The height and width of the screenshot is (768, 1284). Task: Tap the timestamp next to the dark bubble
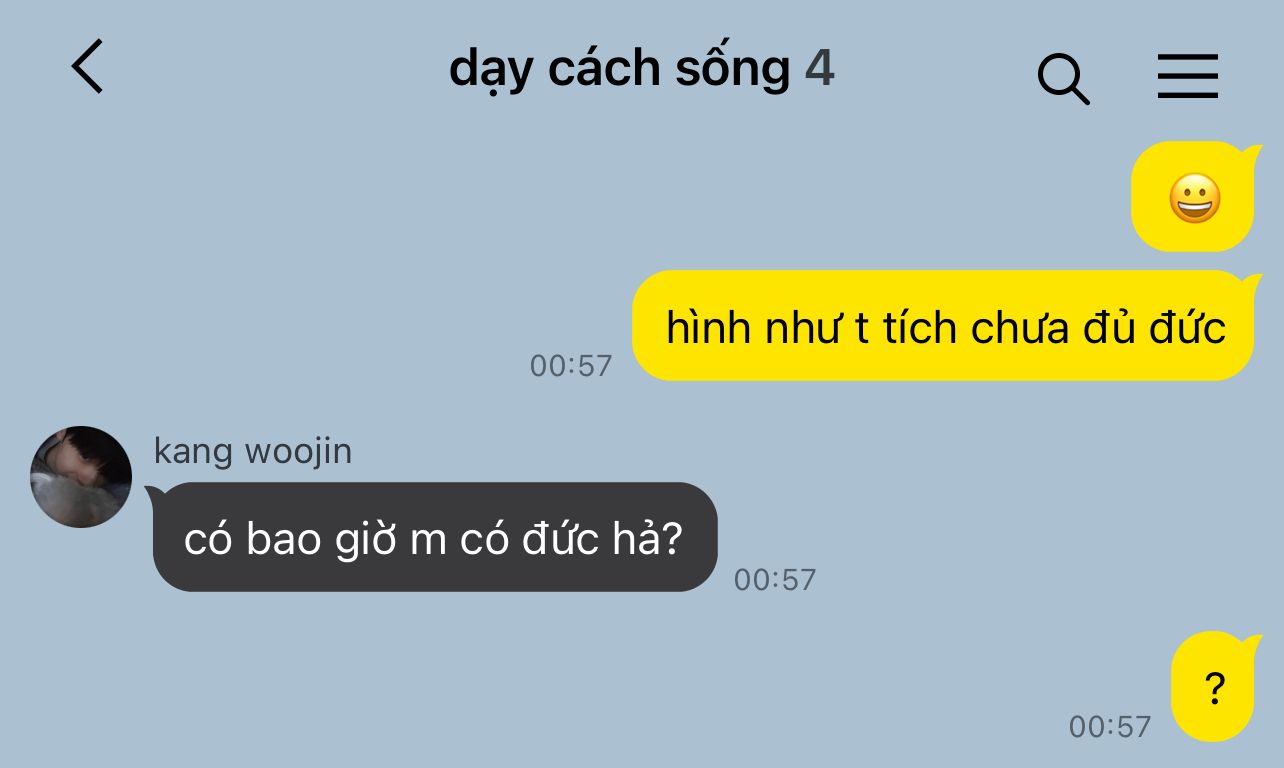coord(775,579)
